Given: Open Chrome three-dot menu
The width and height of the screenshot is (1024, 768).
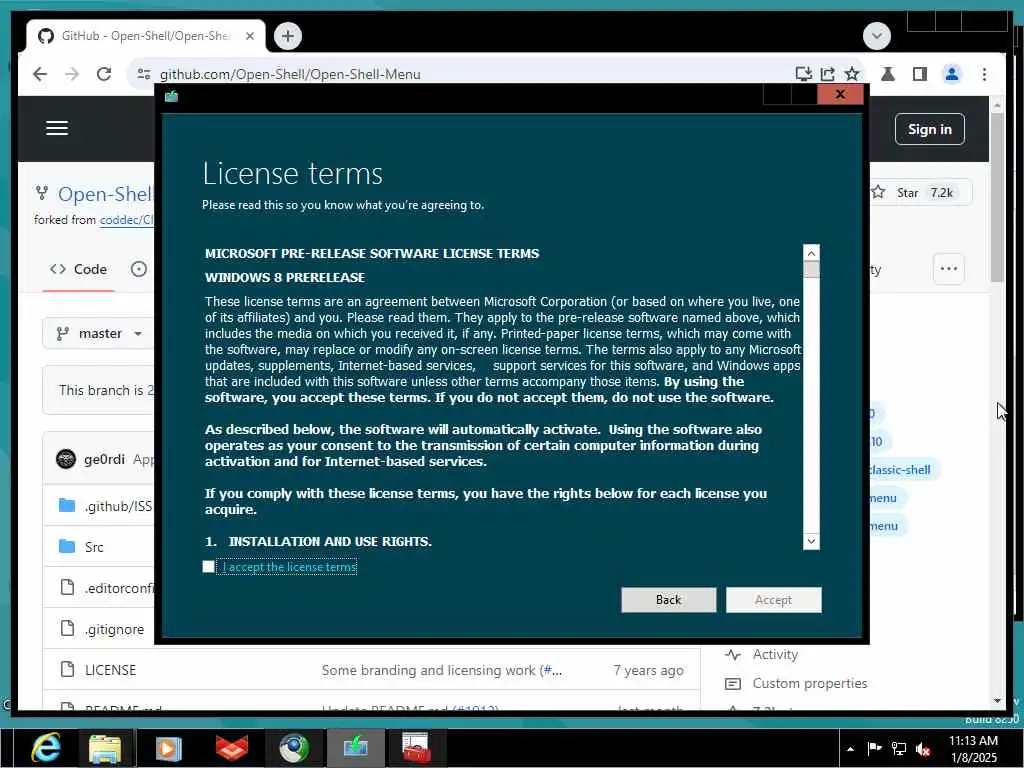Looking at the screenshot, I should tap(984, 74).
